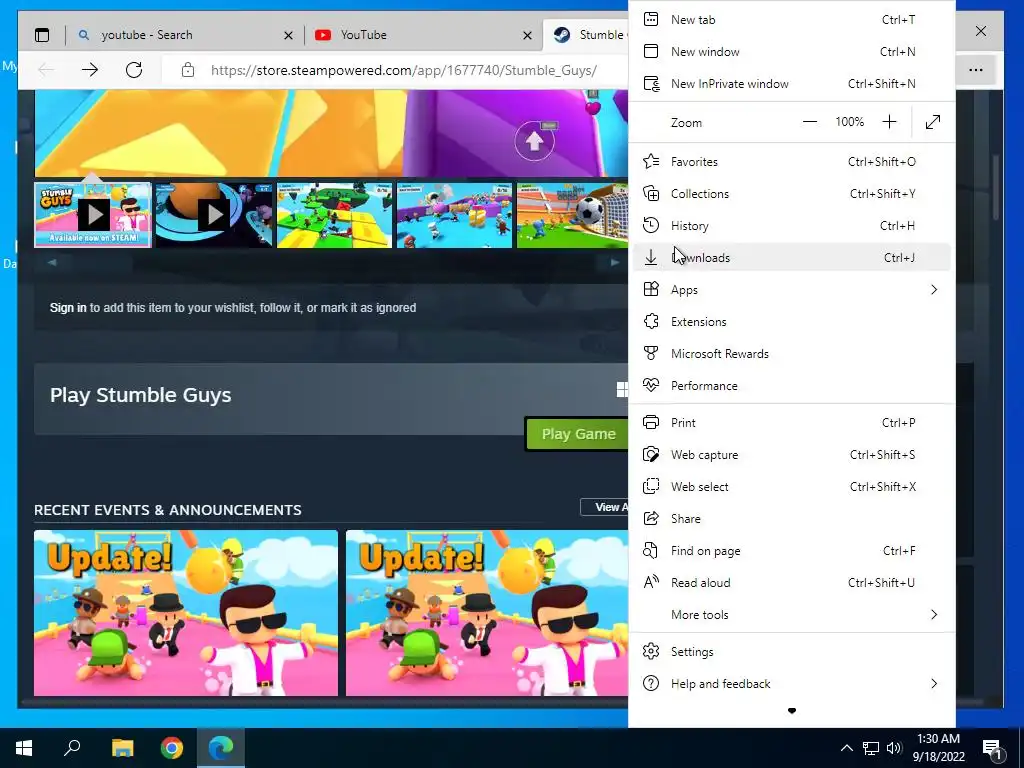This screenshot has width=1024, height=768.
Task: Click the Settings gear icon
Action: [x=651, y=652]
